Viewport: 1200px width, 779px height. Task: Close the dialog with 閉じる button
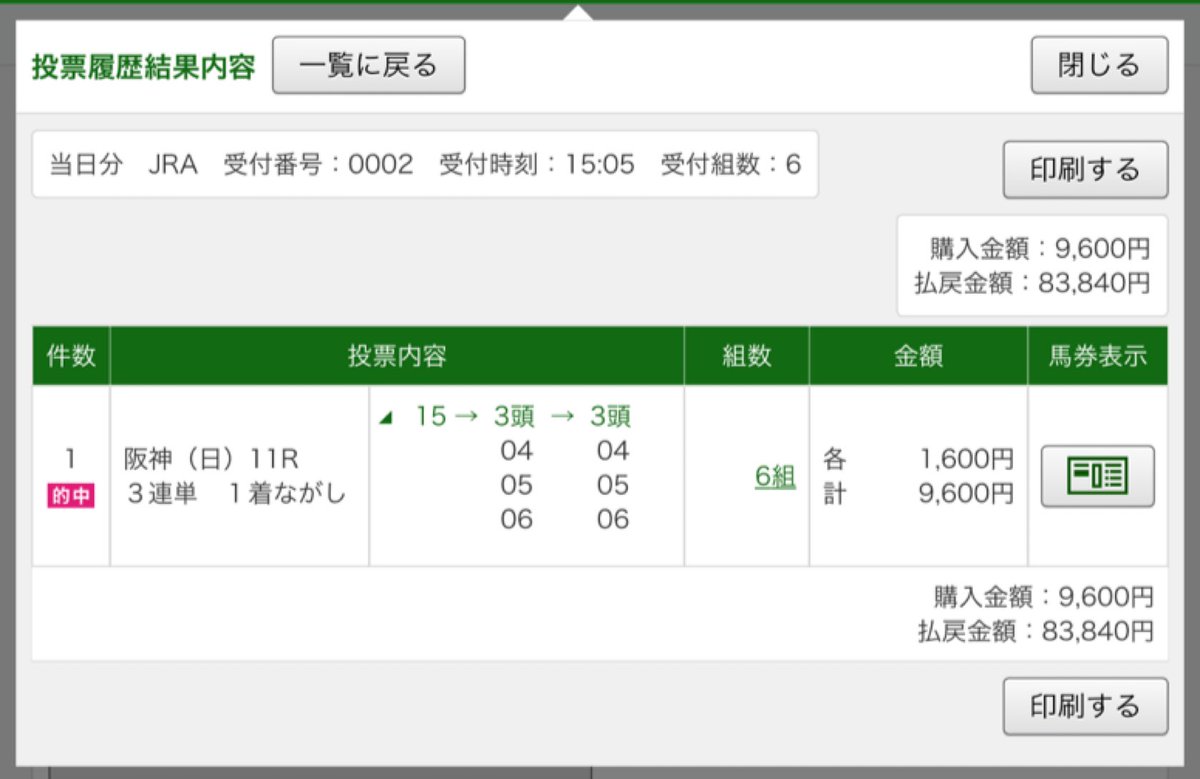(x=1099, y=66)
